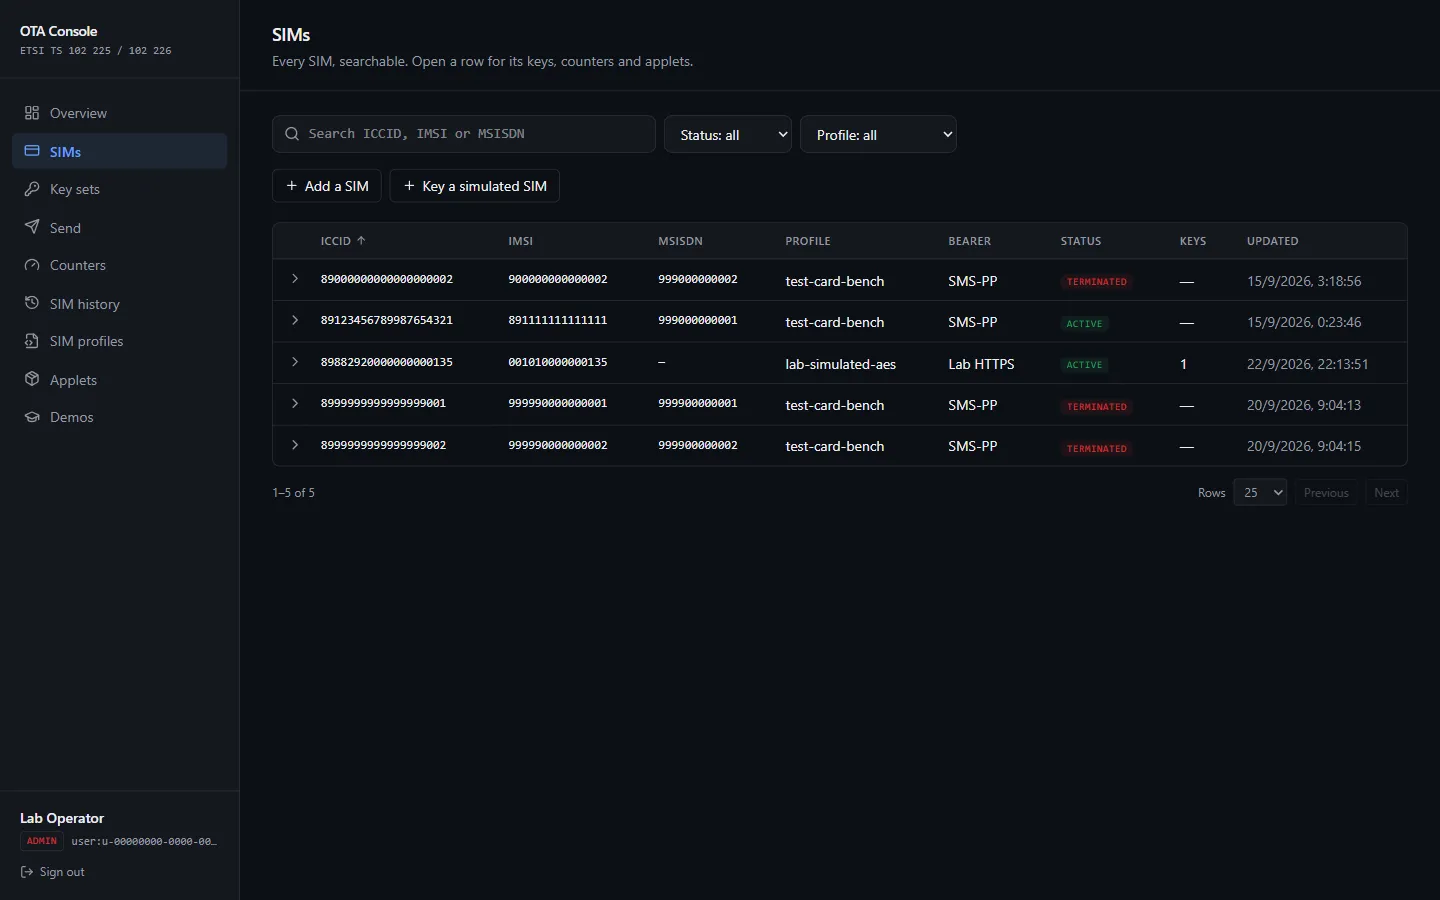Click the SIM history clock icon

coord(32,303)
